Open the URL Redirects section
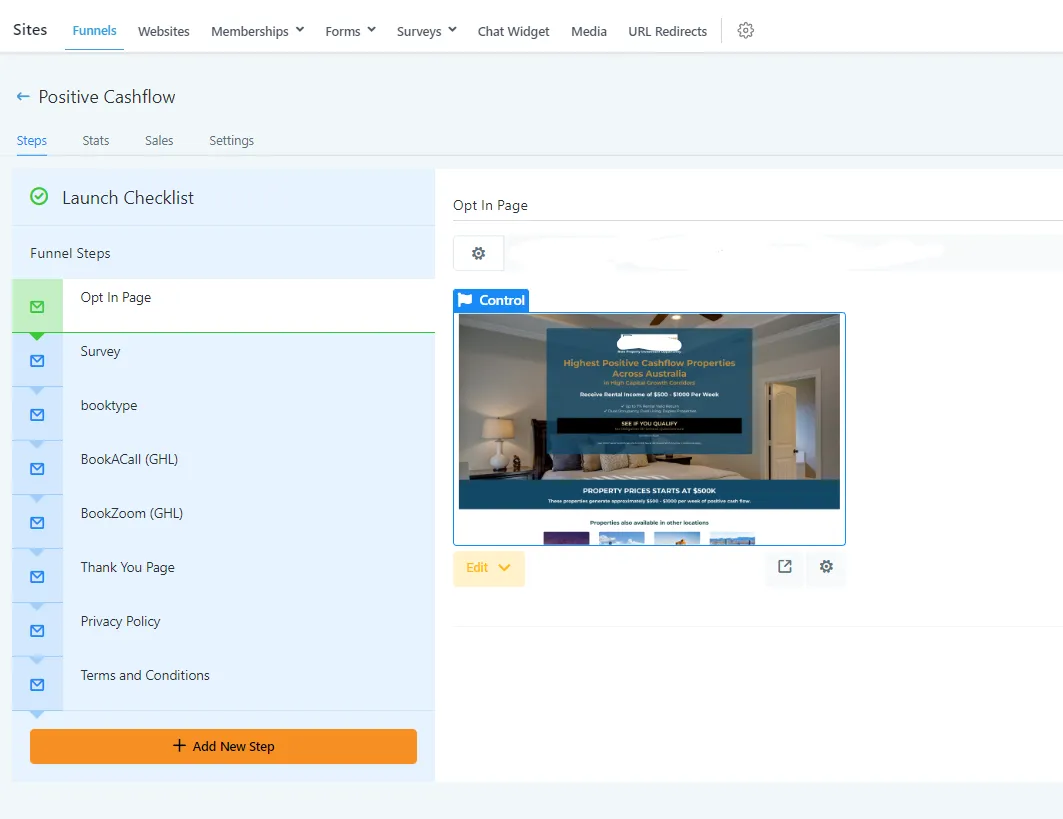Image resolution: width=1063 pixels, height=819 pixels. [667, 31]
